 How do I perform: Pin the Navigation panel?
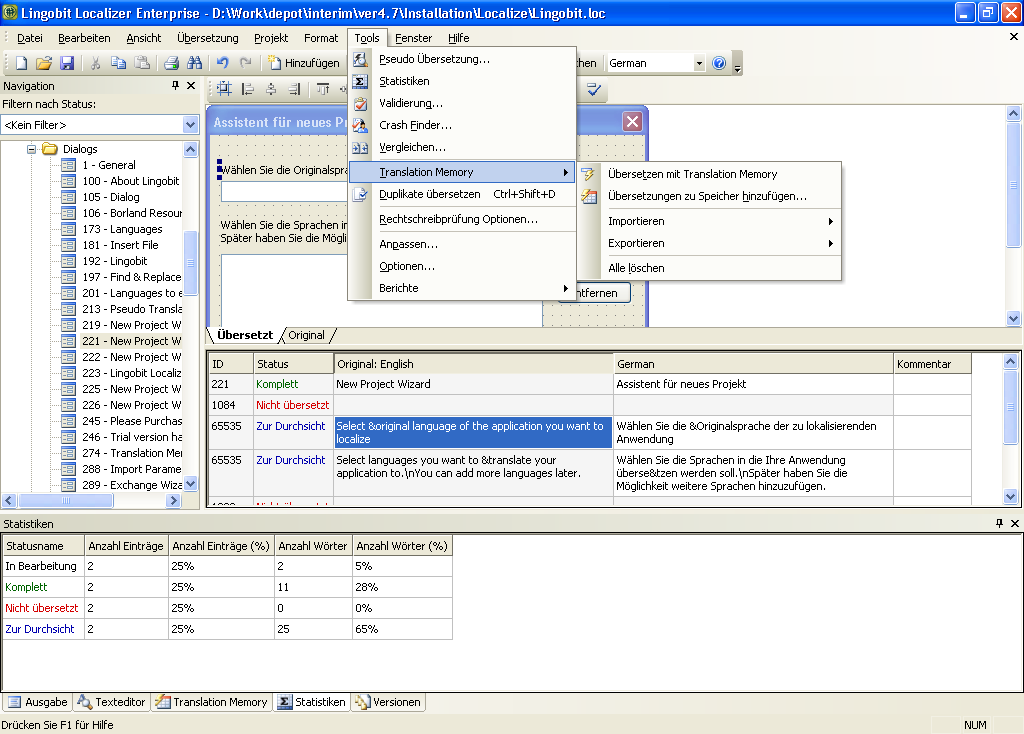[175, 86]
